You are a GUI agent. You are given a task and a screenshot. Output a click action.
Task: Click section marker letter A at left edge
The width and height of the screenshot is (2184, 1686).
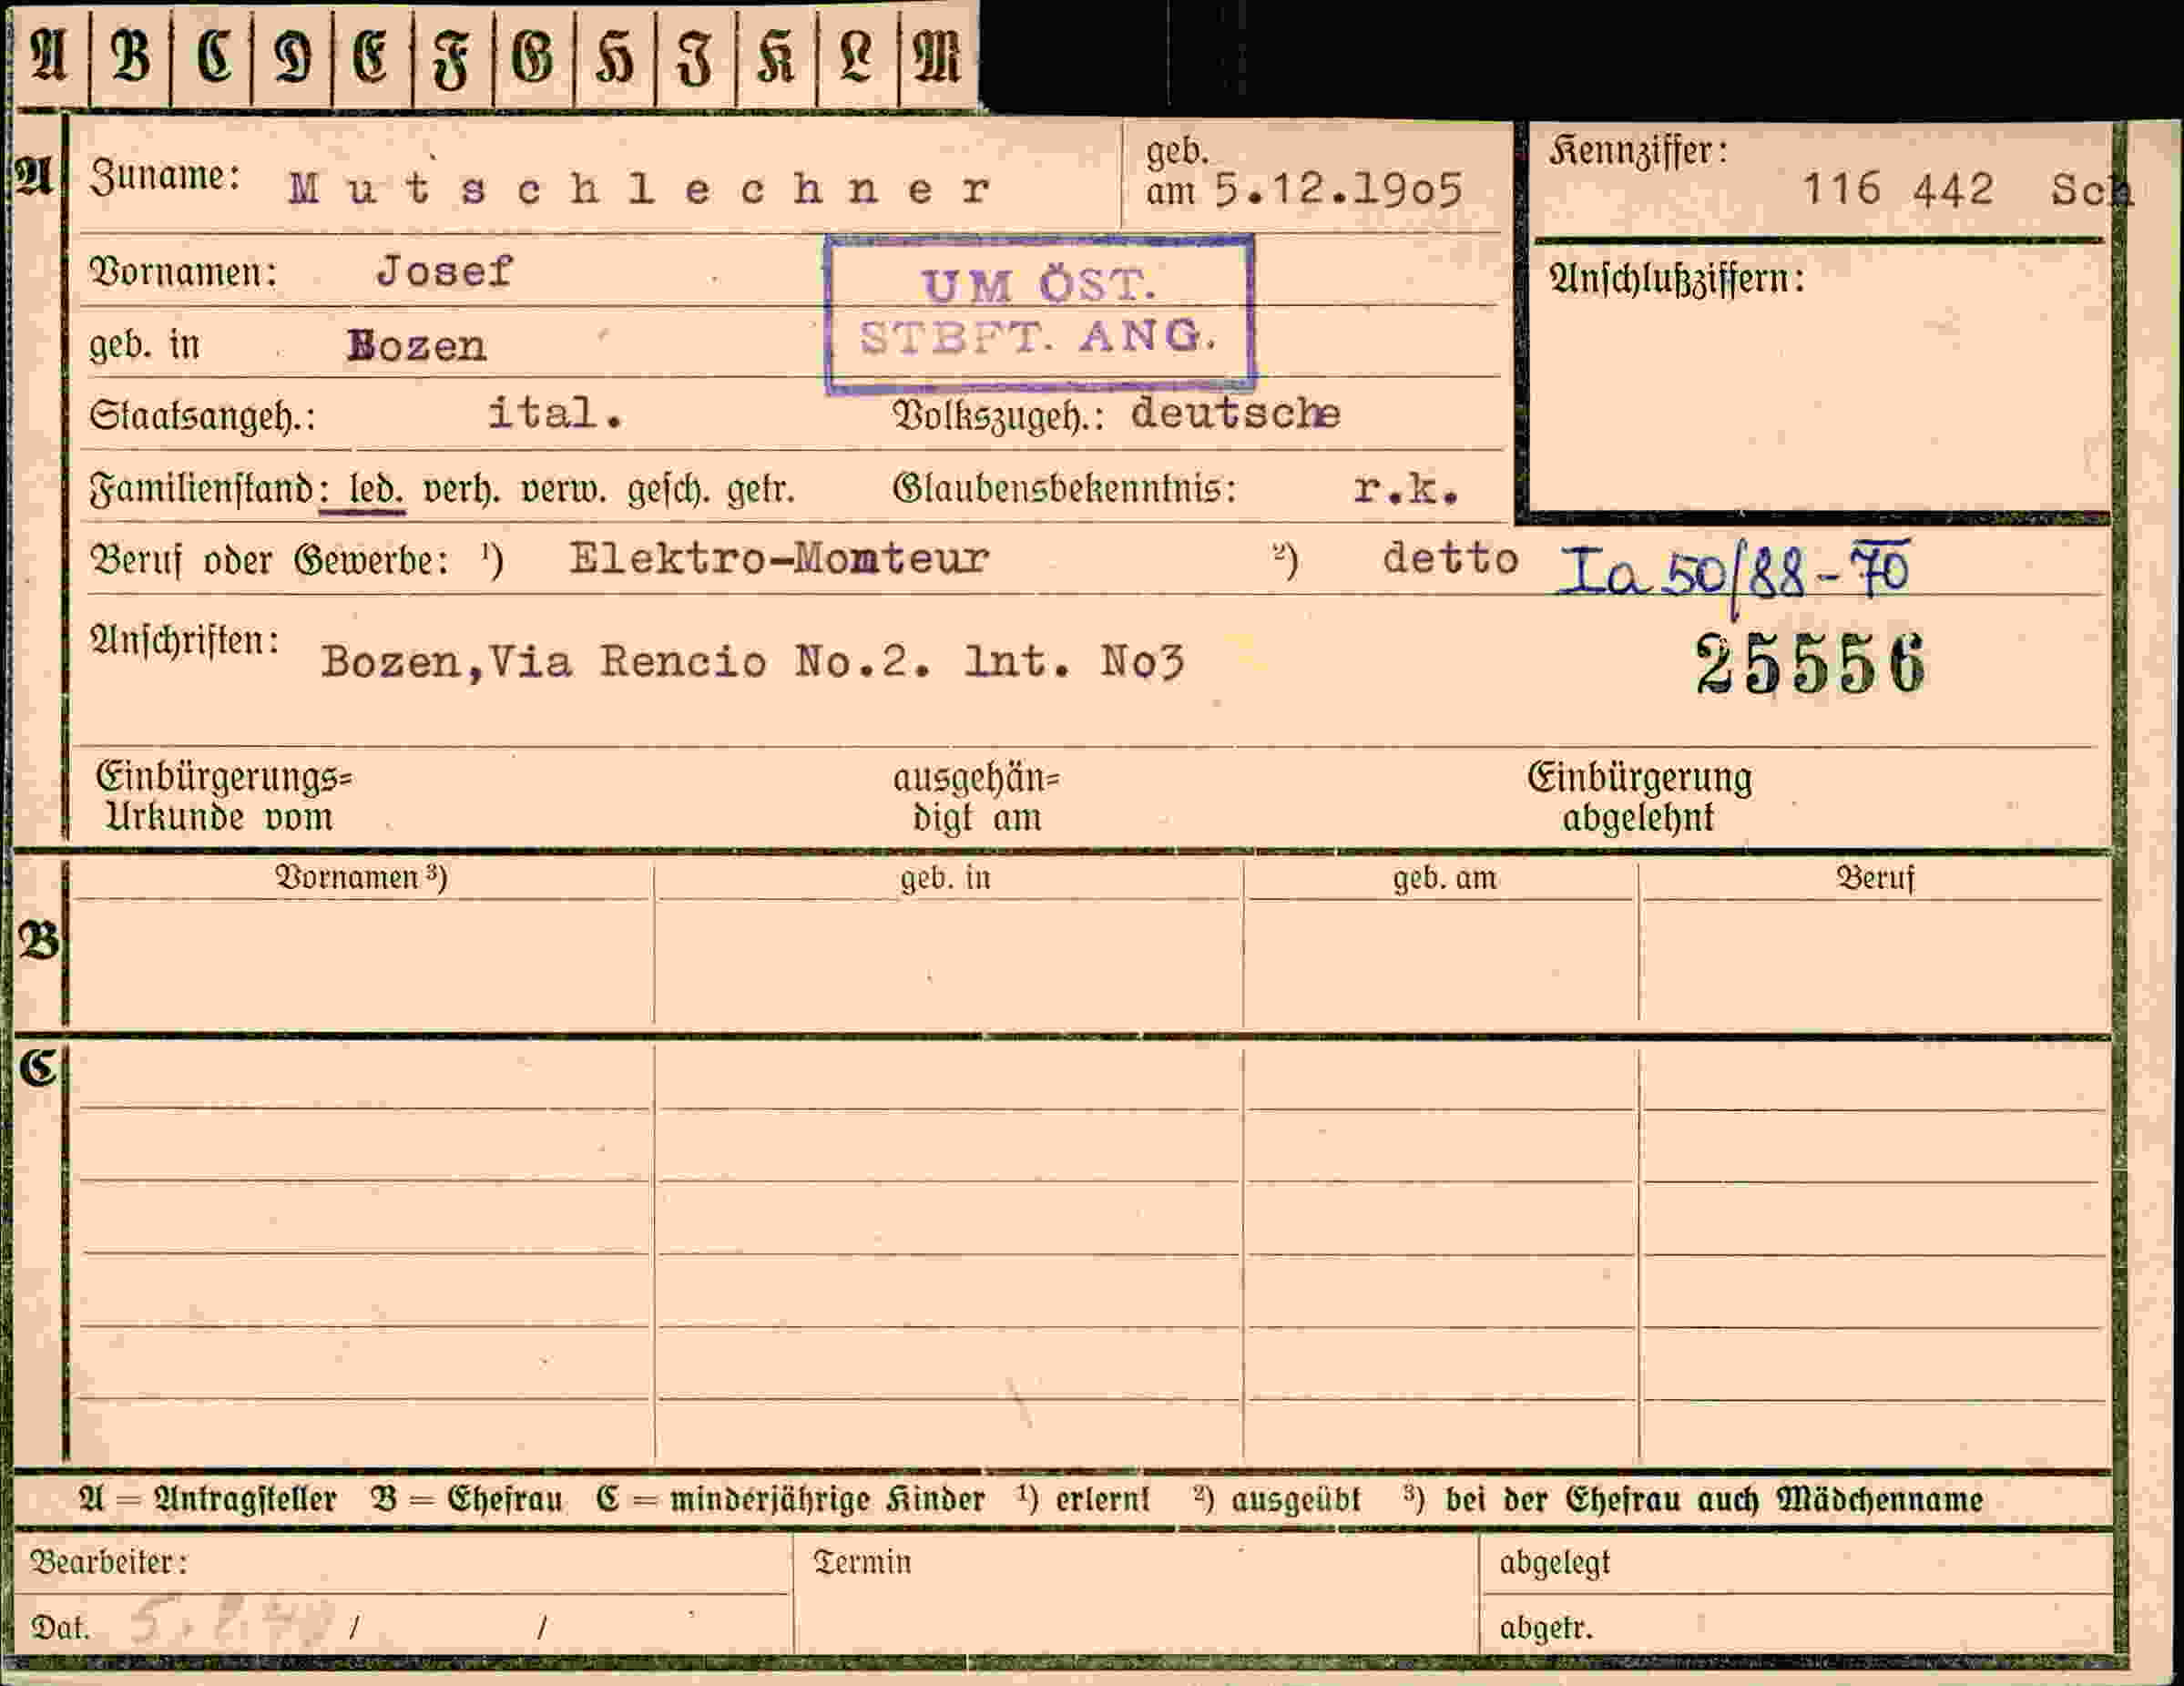pos(34,177)
